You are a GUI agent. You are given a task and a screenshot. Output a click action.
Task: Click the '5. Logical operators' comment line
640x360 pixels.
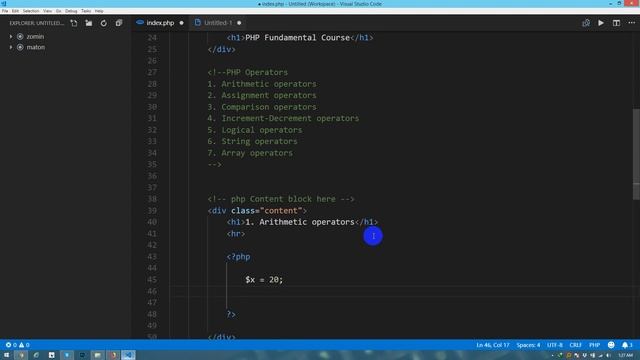255,130
